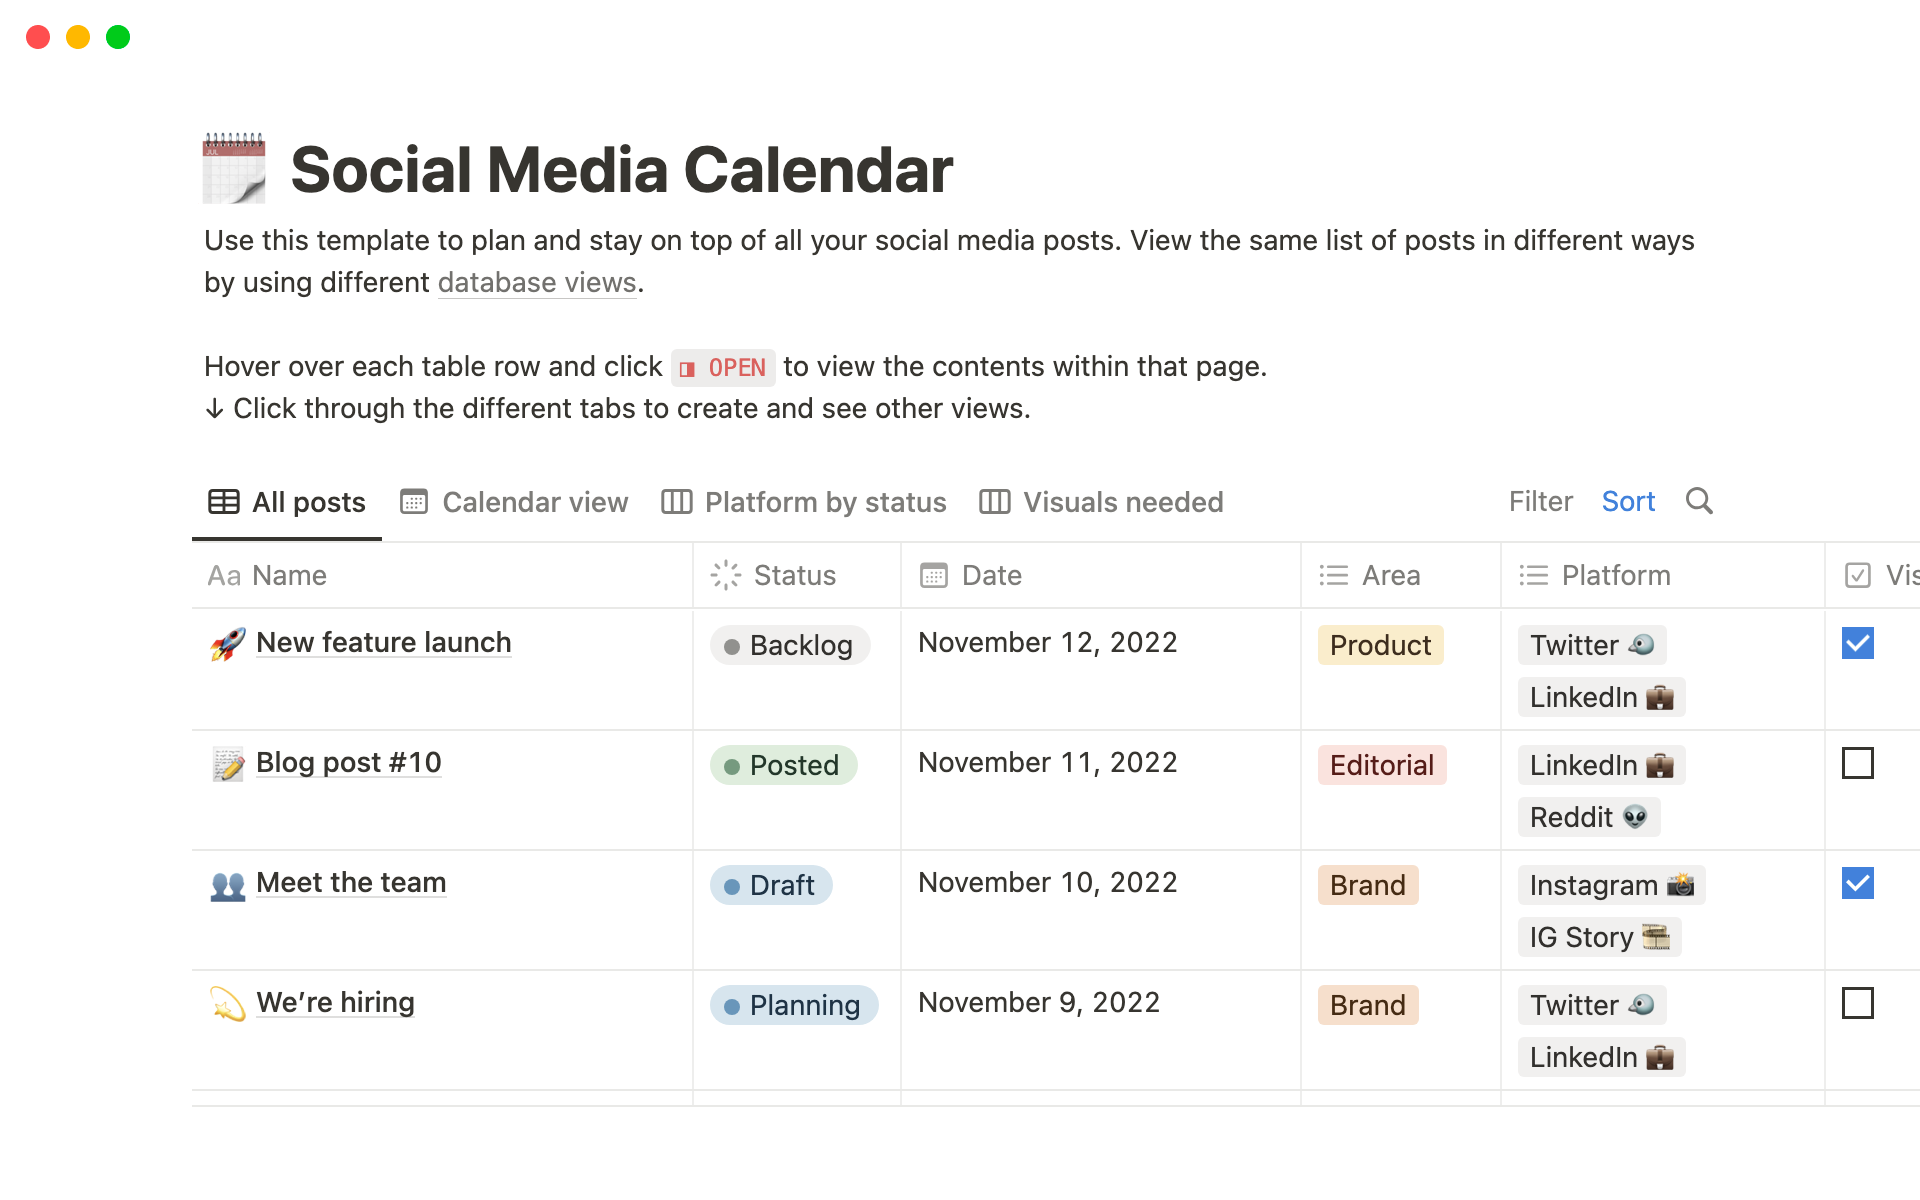
Task: Open the Status column header menu
Action: click(x=775, y=576)
